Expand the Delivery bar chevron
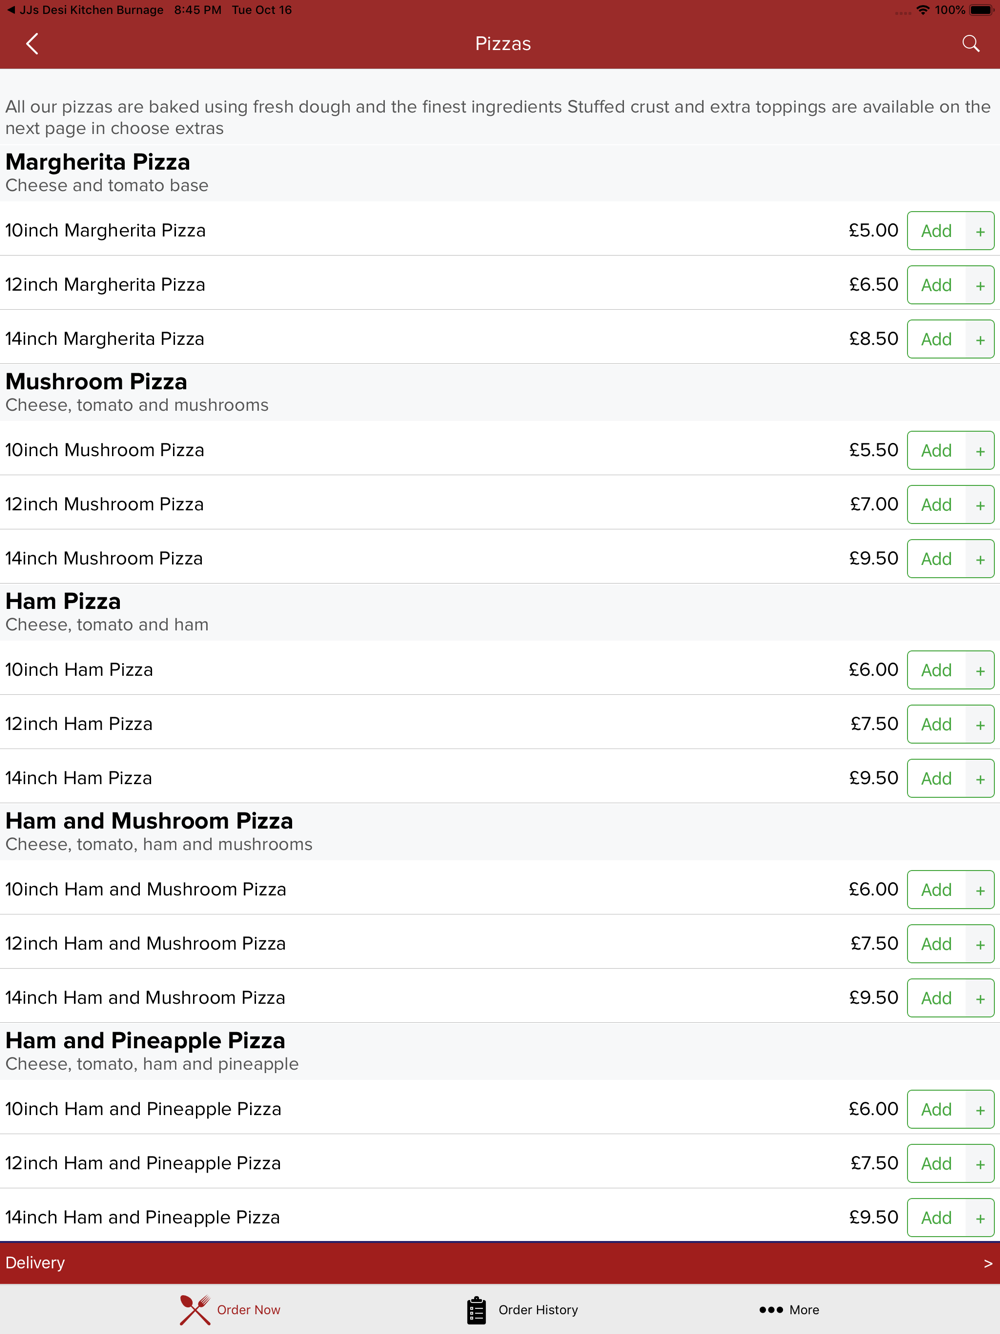This screenshot has height=1334, width=1000. pyautogui.click(x=987, y=1263)
